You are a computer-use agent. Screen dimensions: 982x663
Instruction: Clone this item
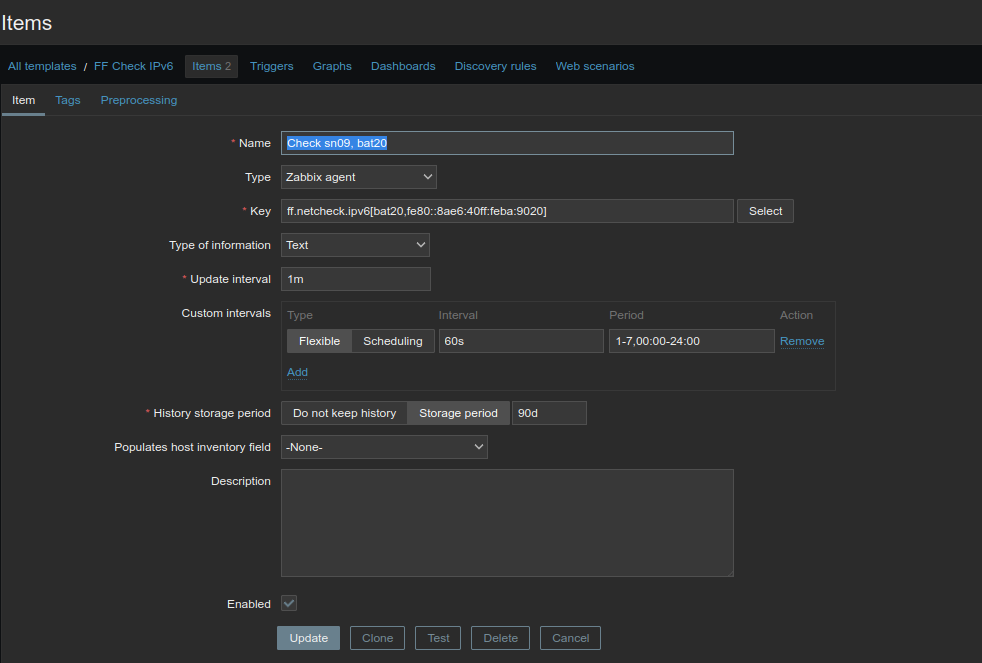click(377, 638)
